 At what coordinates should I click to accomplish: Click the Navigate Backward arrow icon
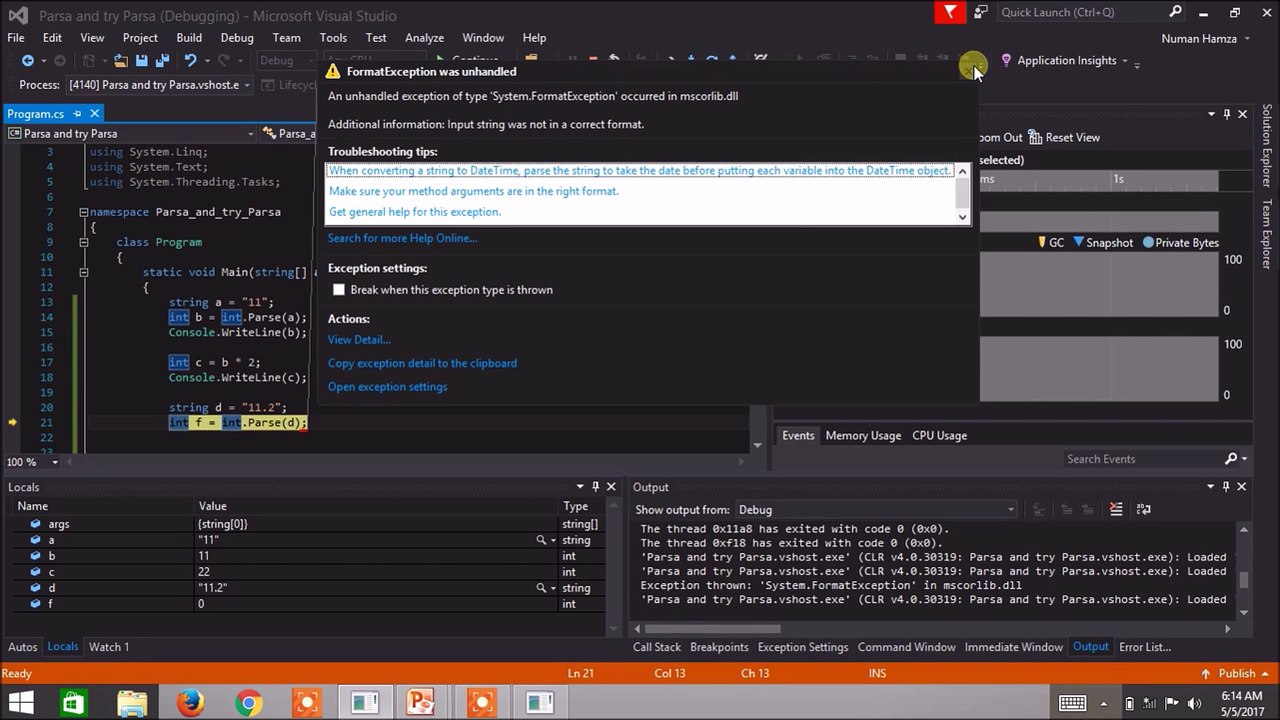click(28, 61)
